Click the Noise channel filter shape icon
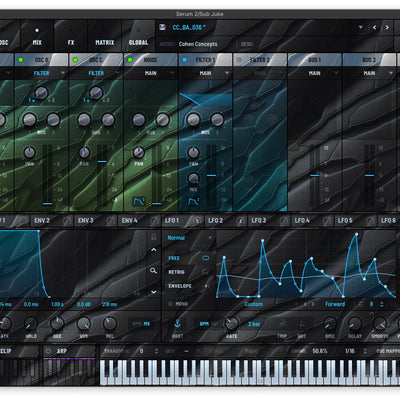This screenshot has width=400, height=400. [x=139, y=201]
